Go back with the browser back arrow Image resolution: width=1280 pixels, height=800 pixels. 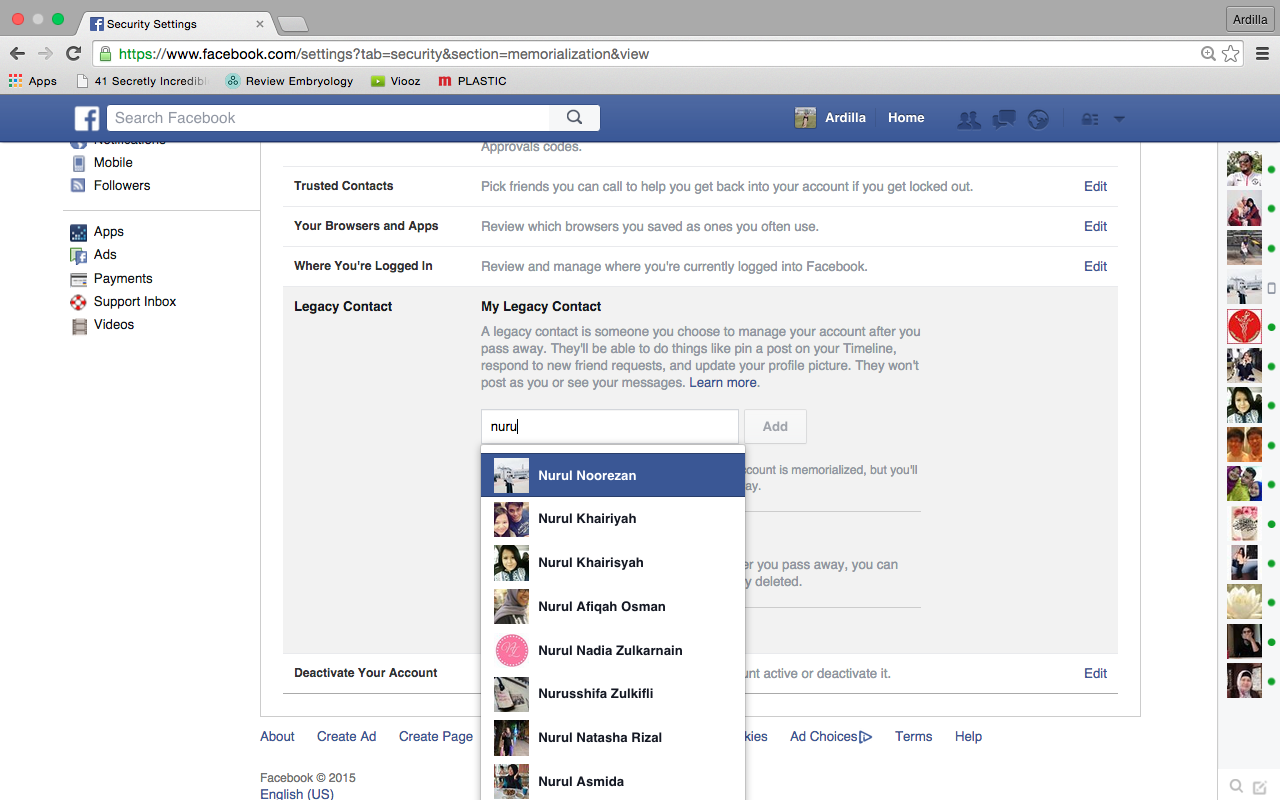tap(18, 54)
